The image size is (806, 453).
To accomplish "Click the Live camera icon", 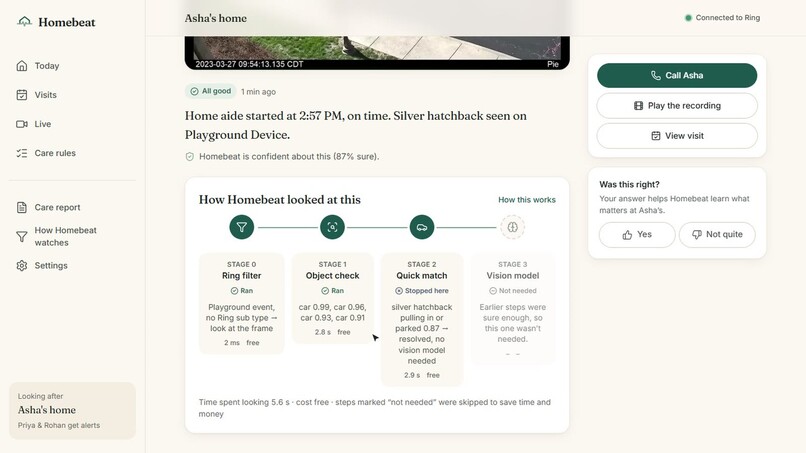I will (x=22, y=124).
